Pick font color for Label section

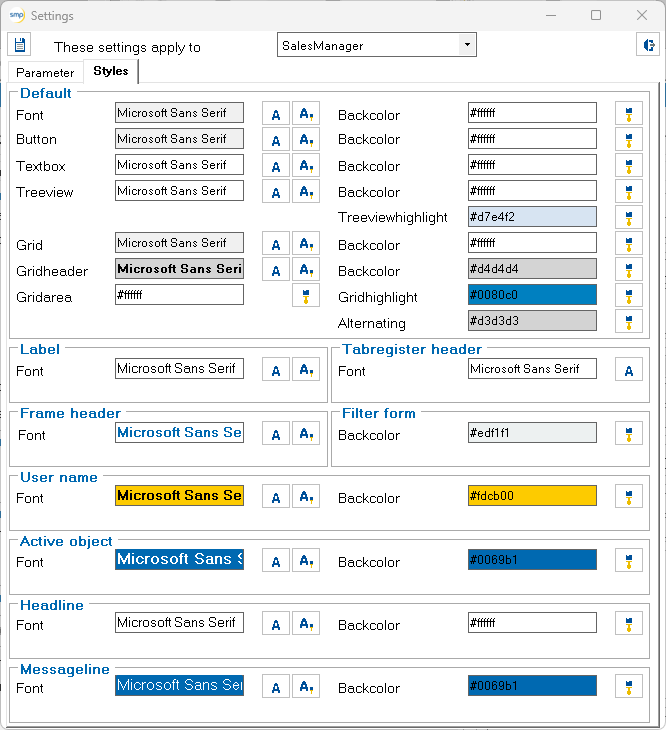click(x=306, y=370)
